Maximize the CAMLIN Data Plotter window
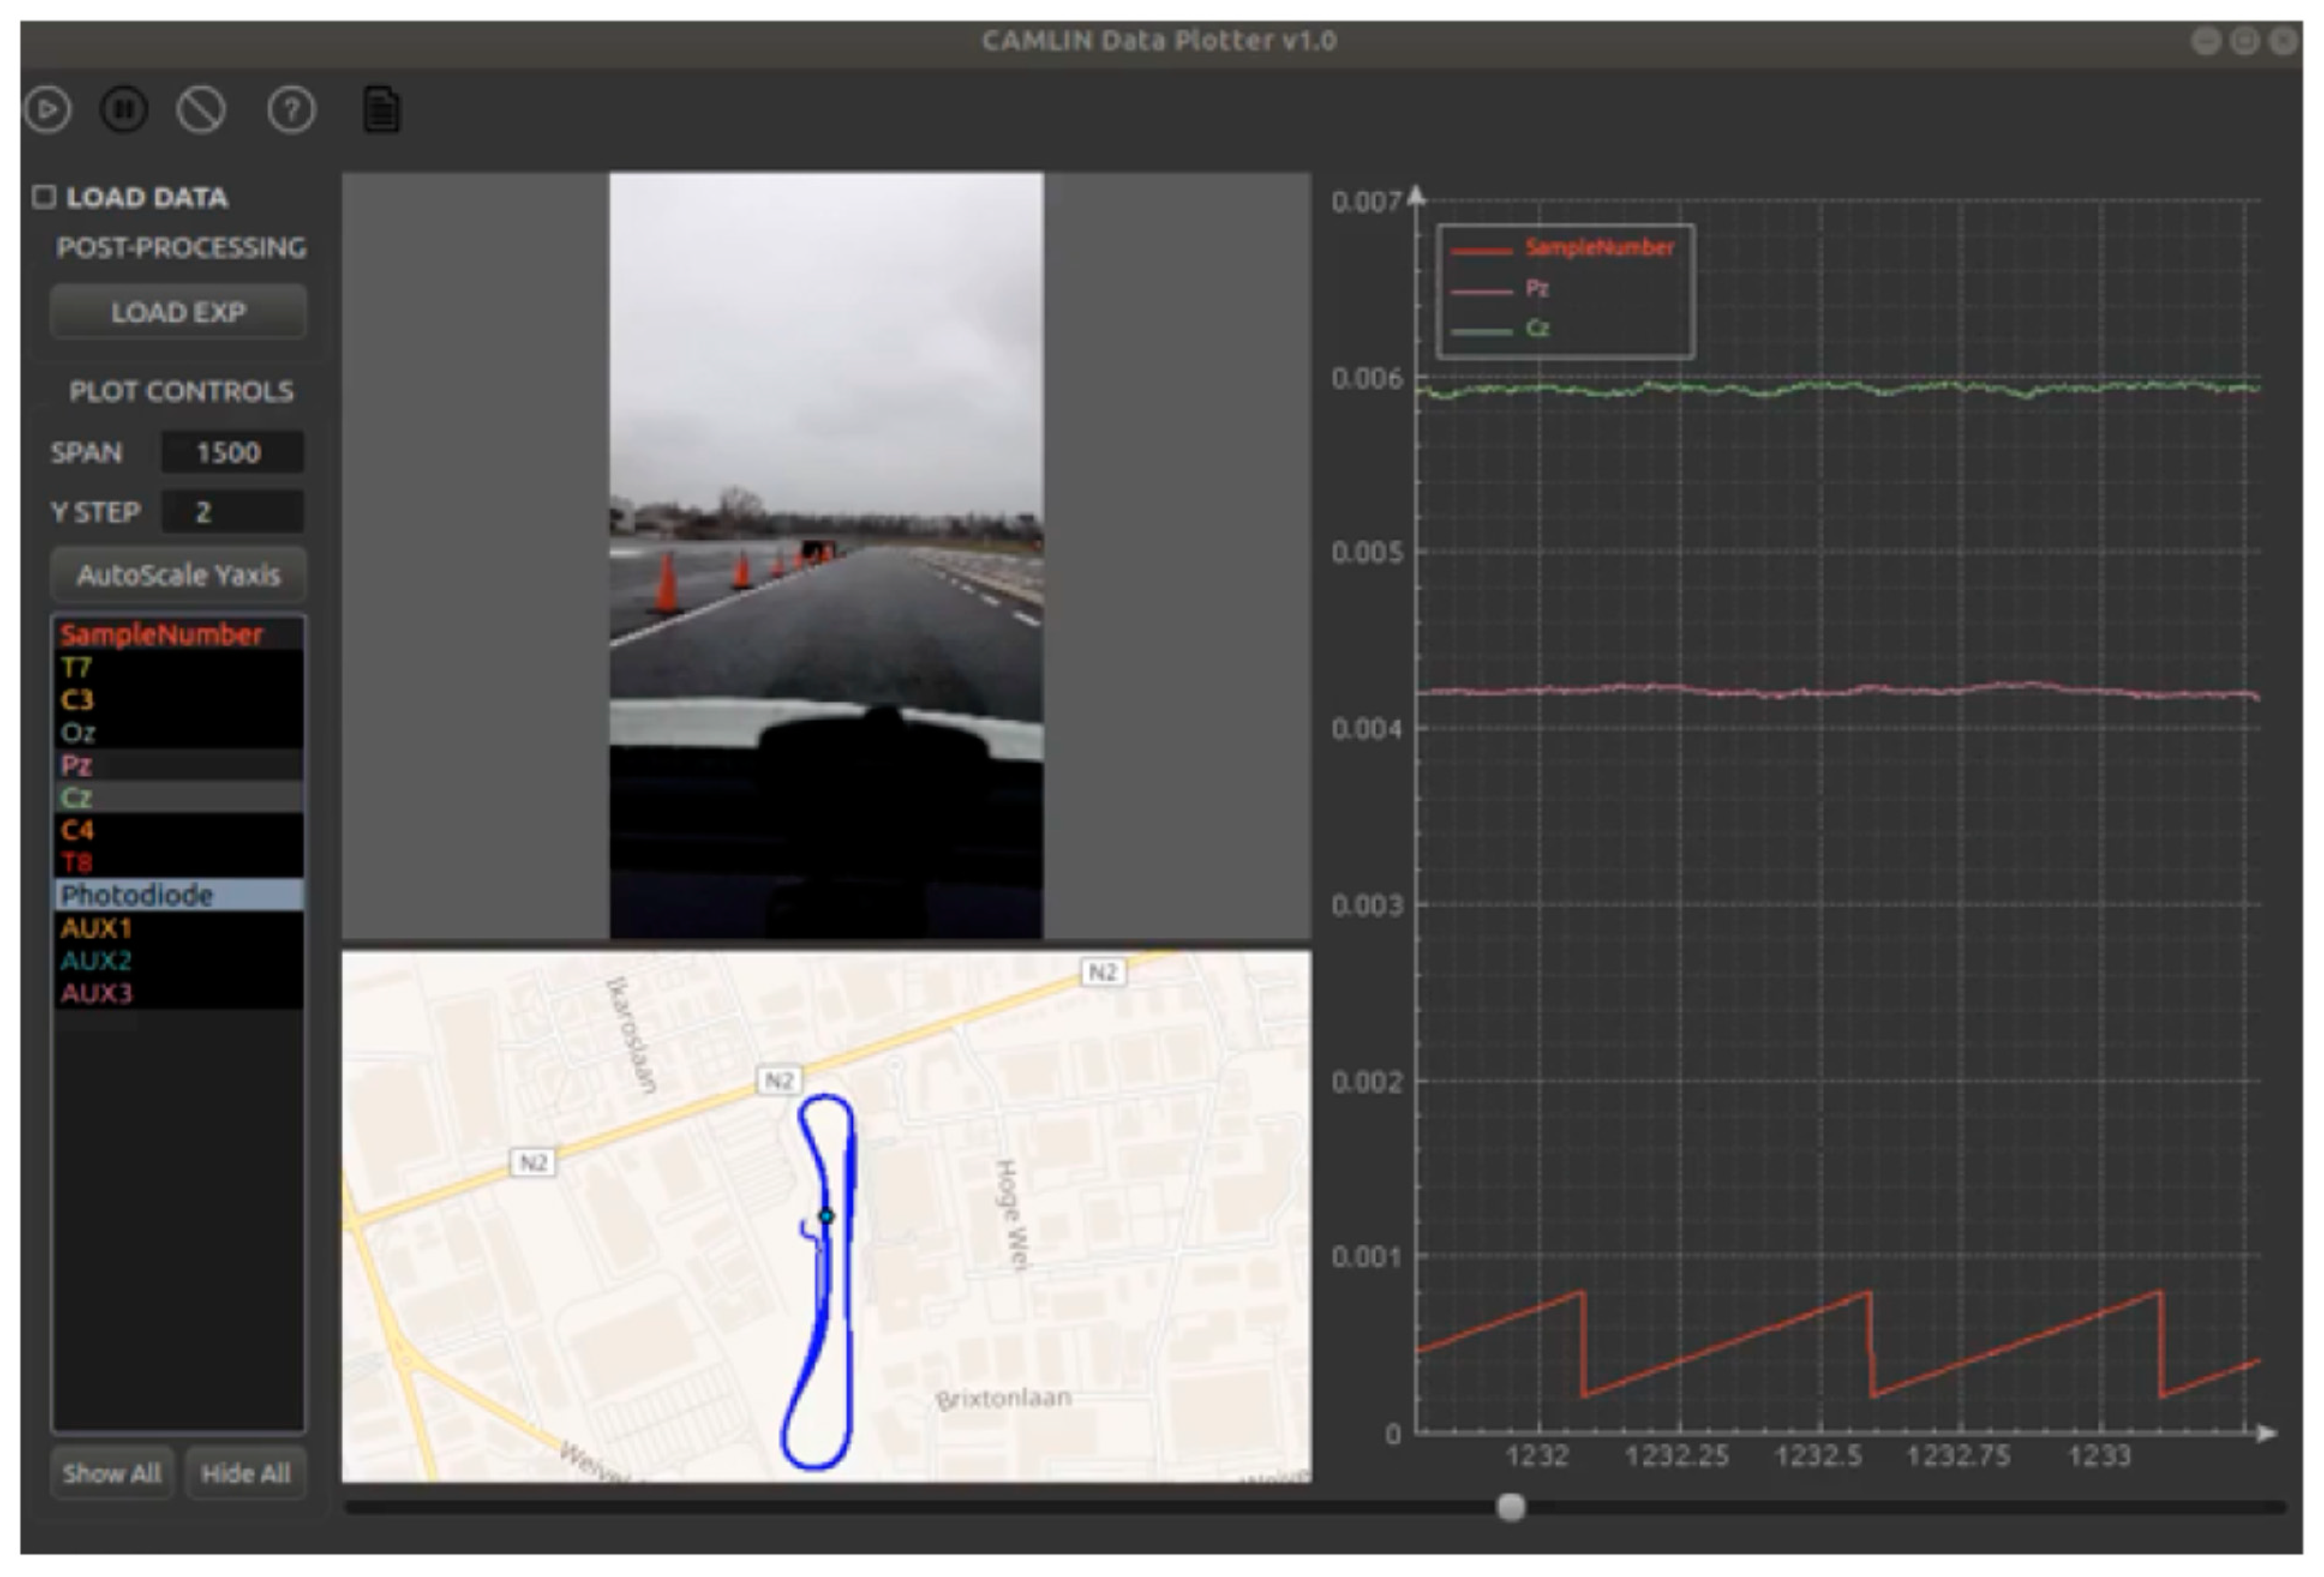 2244,41
